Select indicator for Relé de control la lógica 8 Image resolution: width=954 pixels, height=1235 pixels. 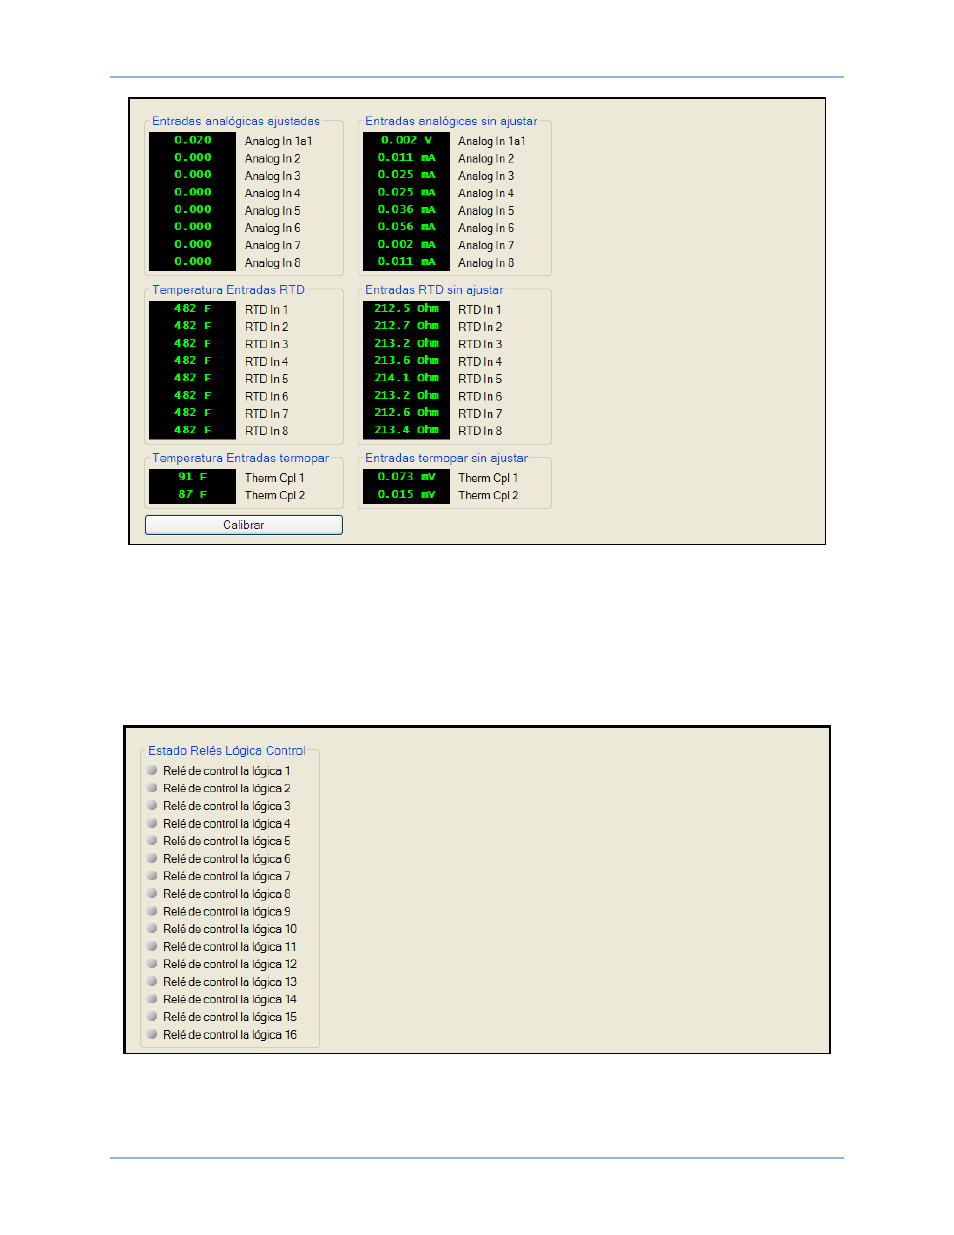pos(152,894)
